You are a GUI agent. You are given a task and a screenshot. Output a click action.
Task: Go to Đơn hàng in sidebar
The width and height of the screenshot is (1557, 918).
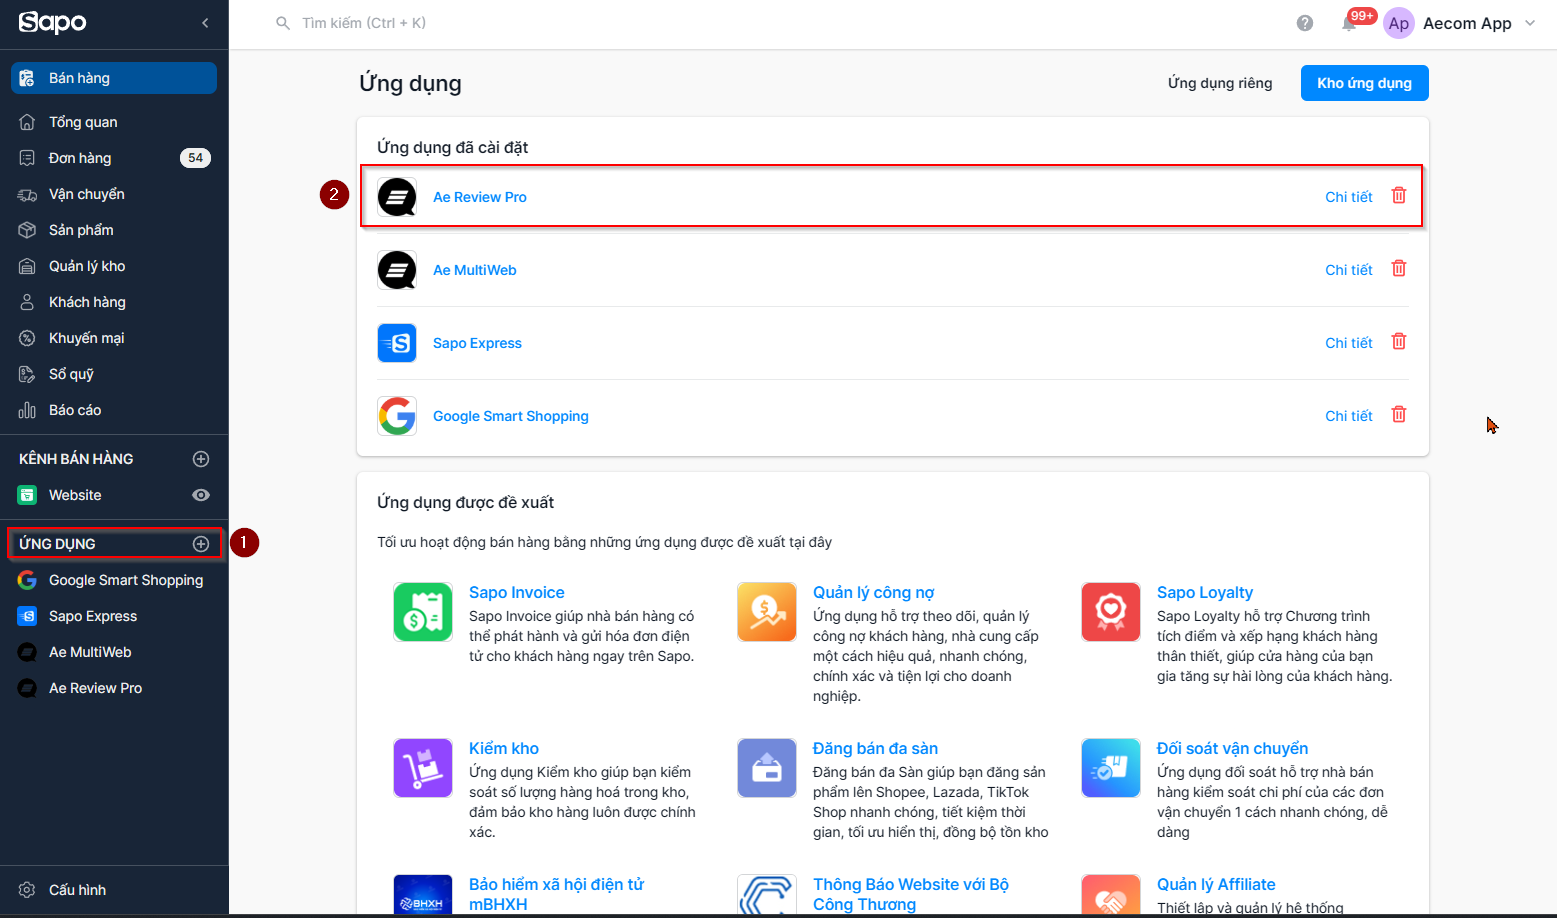tap(80, 158)
